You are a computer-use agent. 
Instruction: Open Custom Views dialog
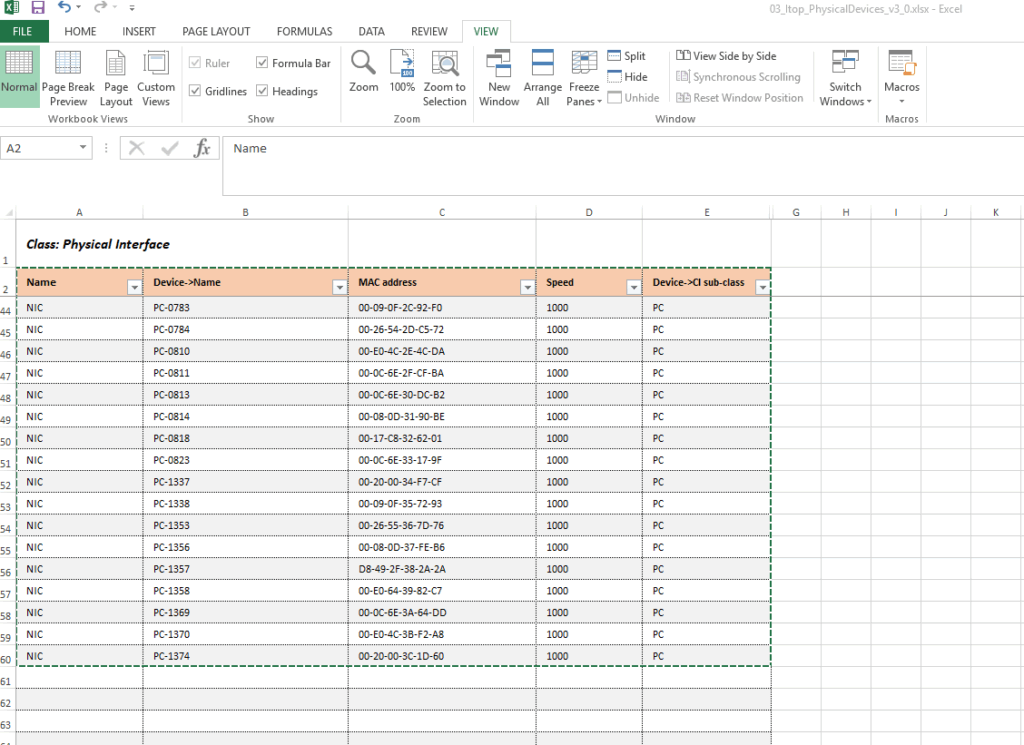click(156, 78)
